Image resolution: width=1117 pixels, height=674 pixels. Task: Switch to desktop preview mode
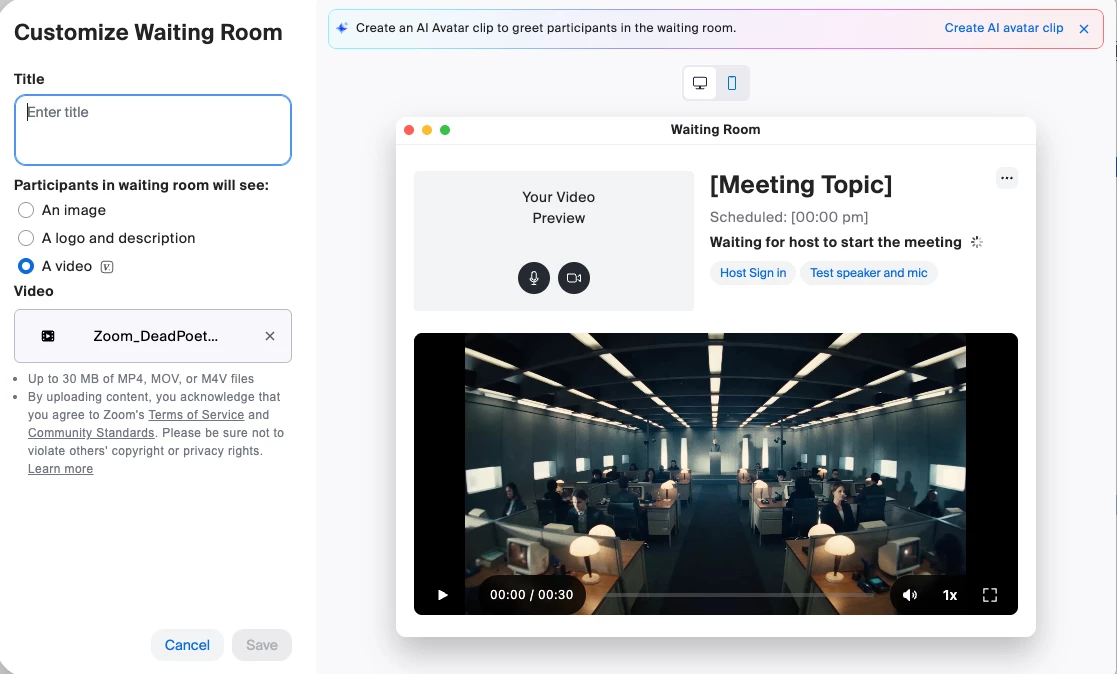tap(700, 83)
